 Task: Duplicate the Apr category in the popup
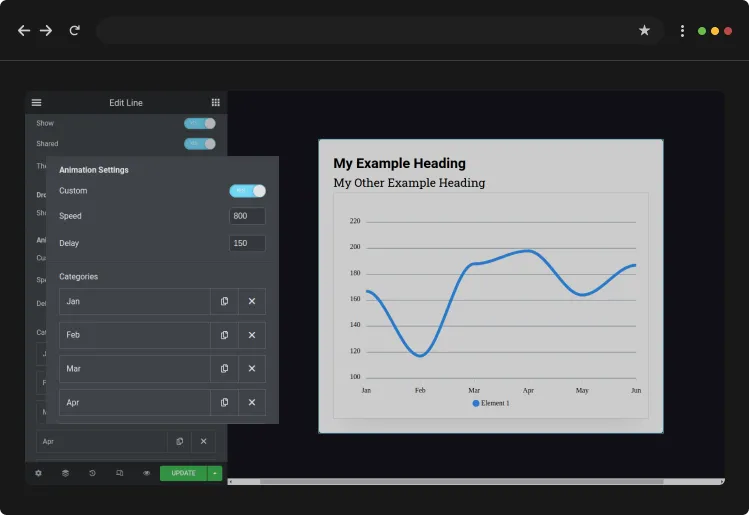click(x=224, y=403)
